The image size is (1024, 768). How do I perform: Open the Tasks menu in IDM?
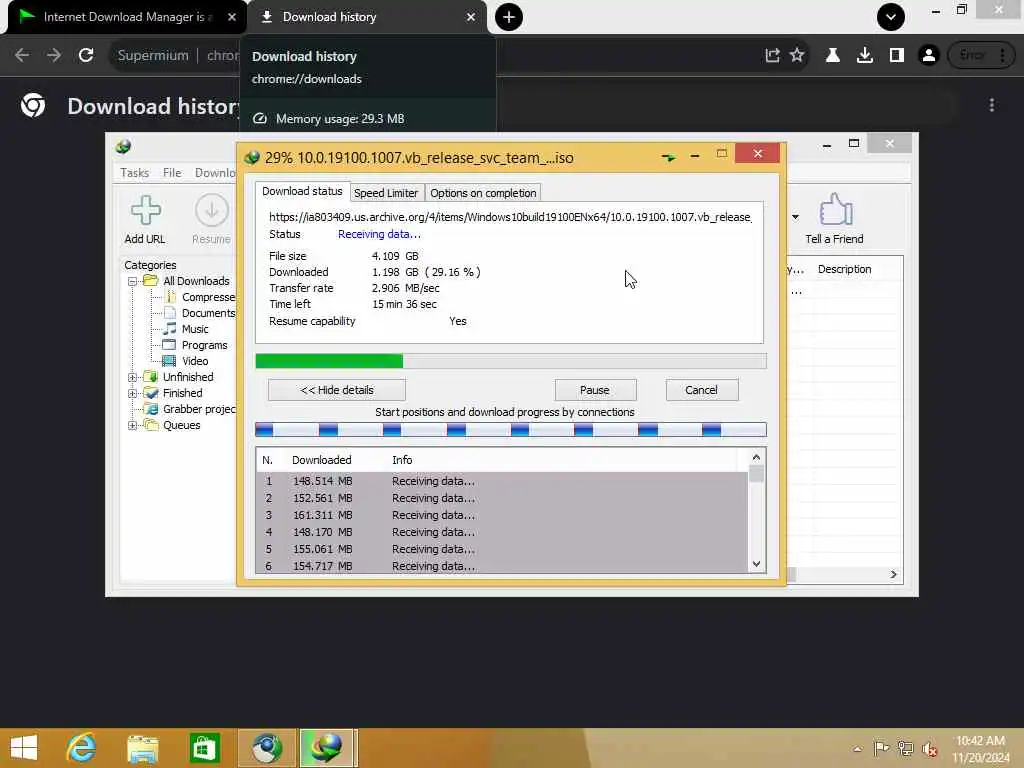(x=135, y=173)
